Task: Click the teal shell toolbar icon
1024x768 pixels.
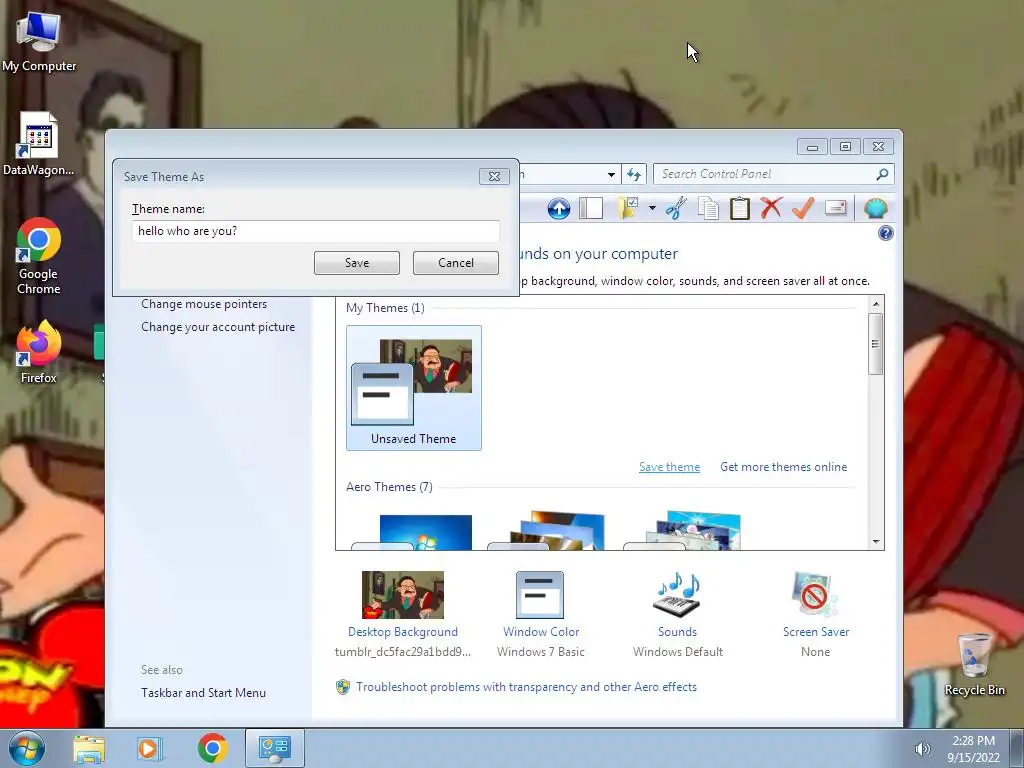Action: click(876, 209)
